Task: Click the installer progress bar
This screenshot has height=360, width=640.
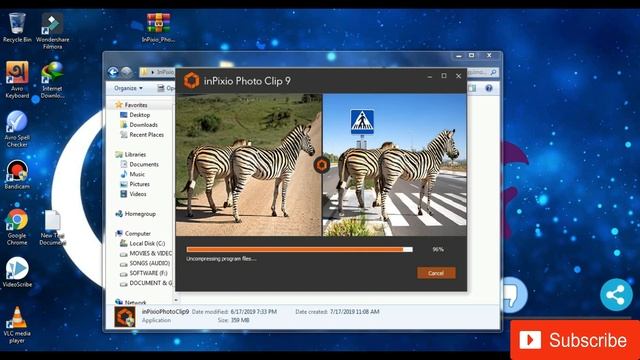Action: [x=300, y=249]
